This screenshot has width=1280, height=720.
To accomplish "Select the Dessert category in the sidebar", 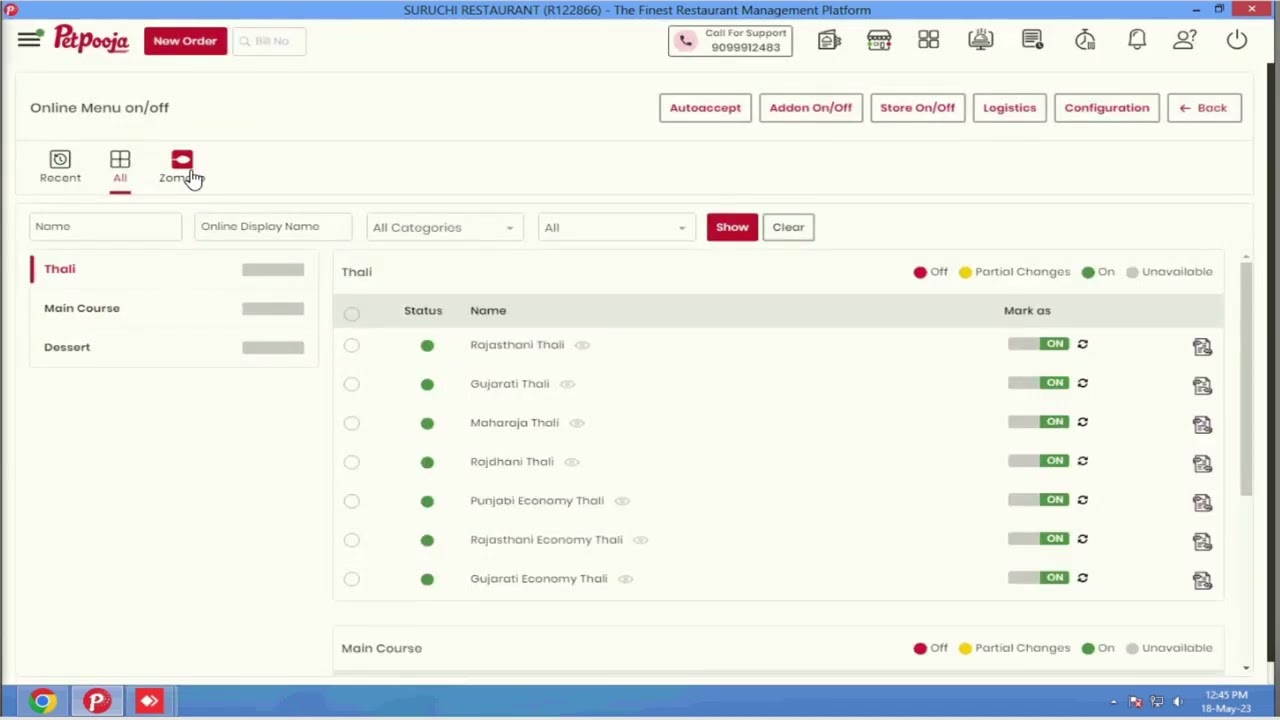I will tap(174, 347).
